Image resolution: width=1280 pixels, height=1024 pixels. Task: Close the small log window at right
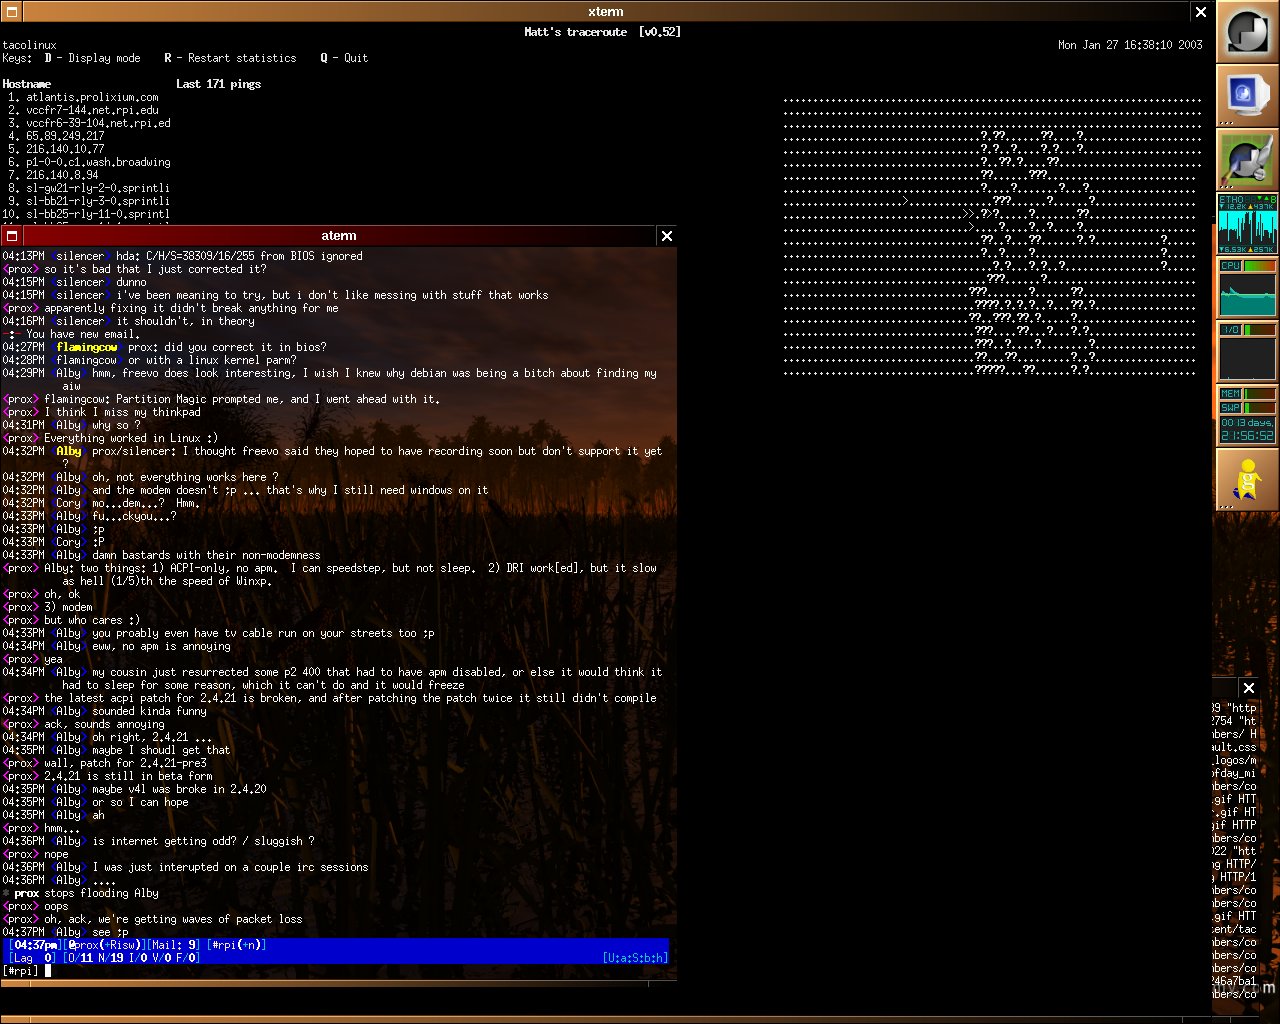[1248, 688]
